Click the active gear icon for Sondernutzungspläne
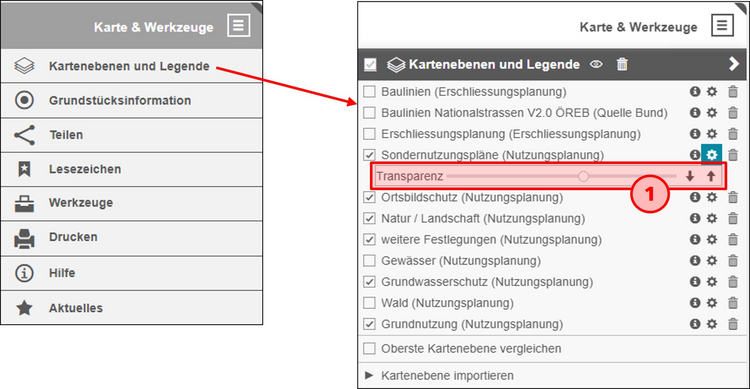 coord(712,155)
